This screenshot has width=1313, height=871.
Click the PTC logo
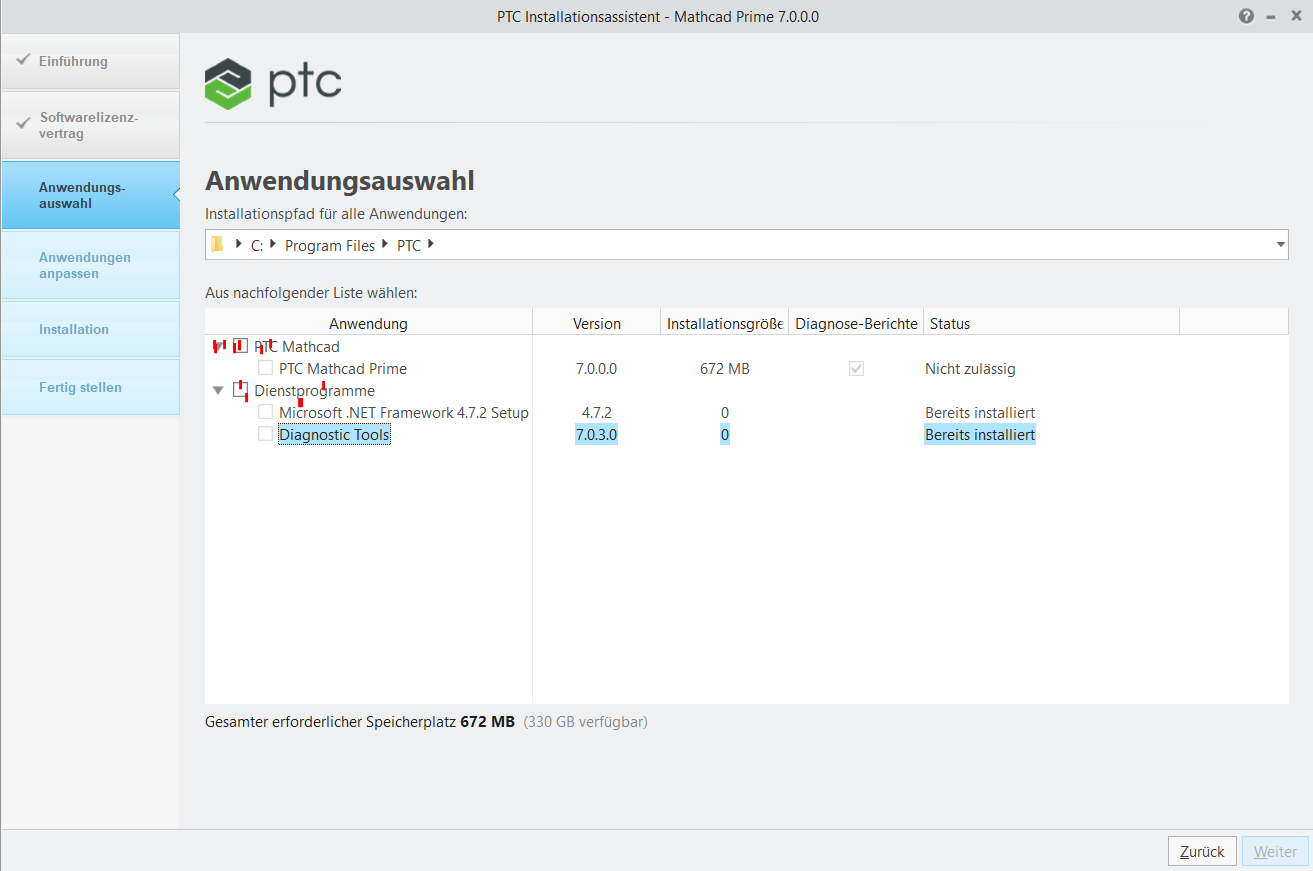(x=273, y=84)
